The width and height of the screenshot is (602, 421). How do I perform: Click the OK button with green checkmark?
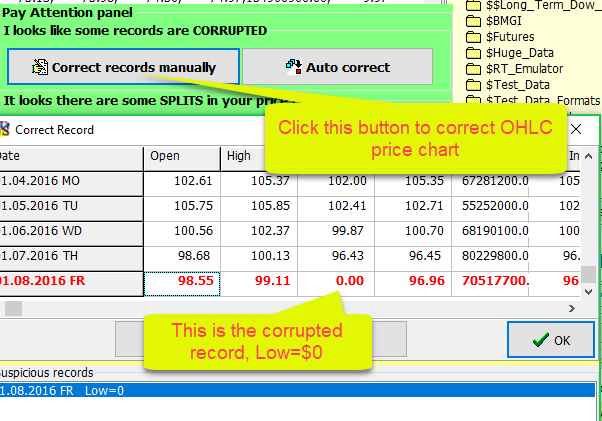(x=550, y=340)
